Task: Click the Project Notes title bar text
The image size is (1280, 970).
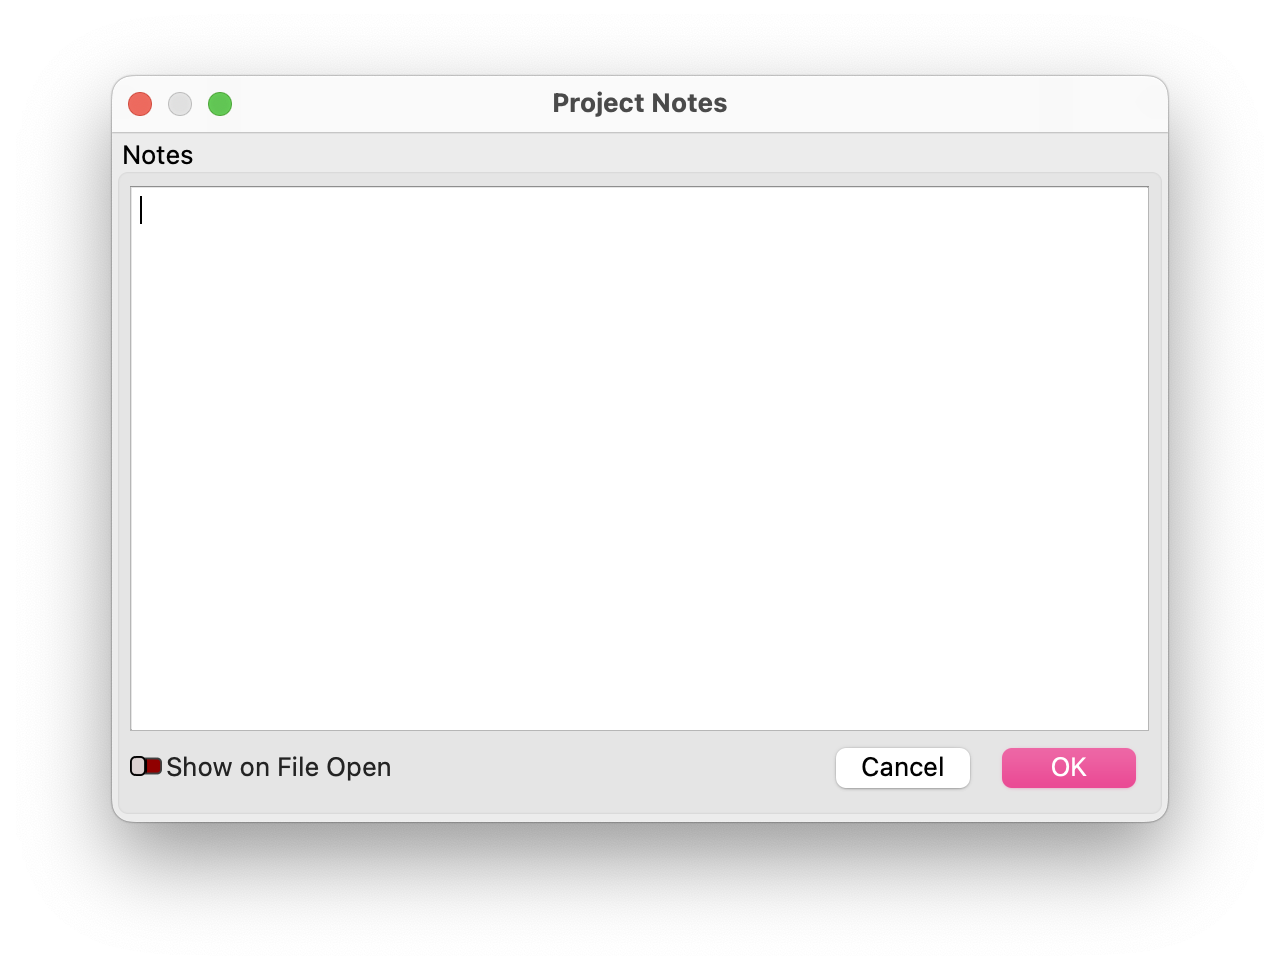Action: coord(639,103)
